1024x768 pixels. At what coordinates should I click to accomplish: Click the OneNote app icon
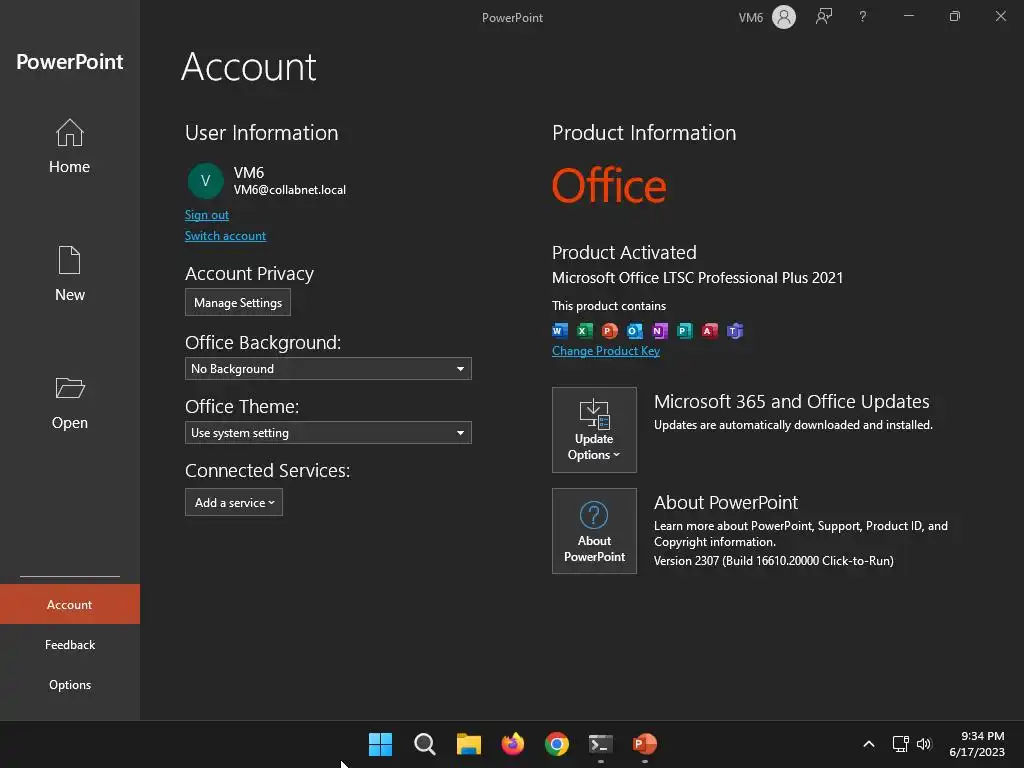coord(660,330)
